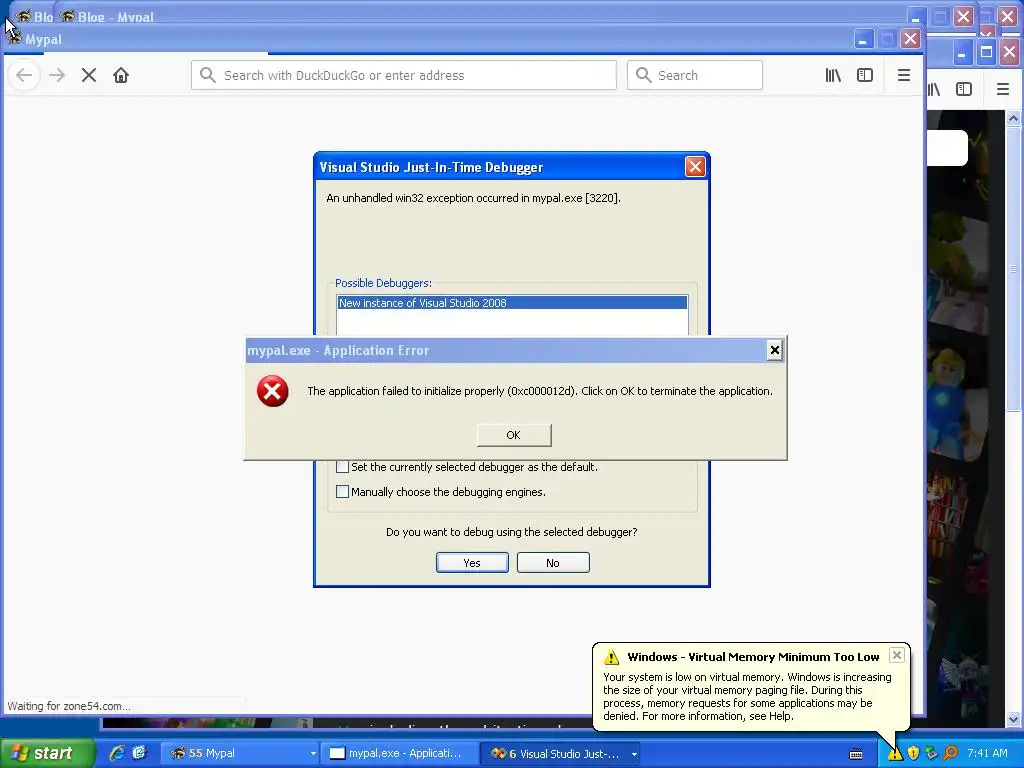The height and width of the screenshot is (768, 1024).
Task: Click the virtual memory warning balloon text
Action: [747, 697]
